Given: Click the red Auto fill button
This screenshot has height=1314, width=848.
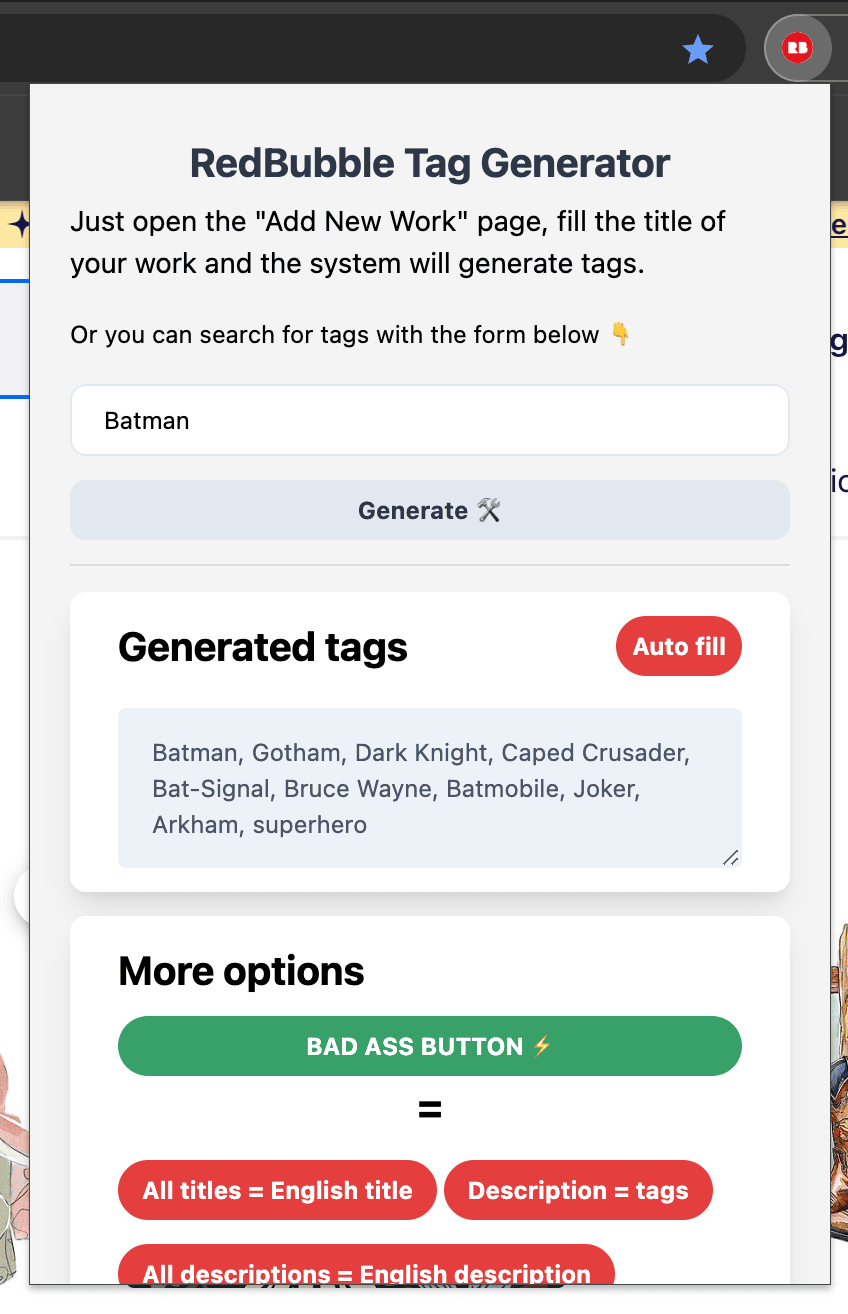Looking at the screenshot, I should click(679, 646).
